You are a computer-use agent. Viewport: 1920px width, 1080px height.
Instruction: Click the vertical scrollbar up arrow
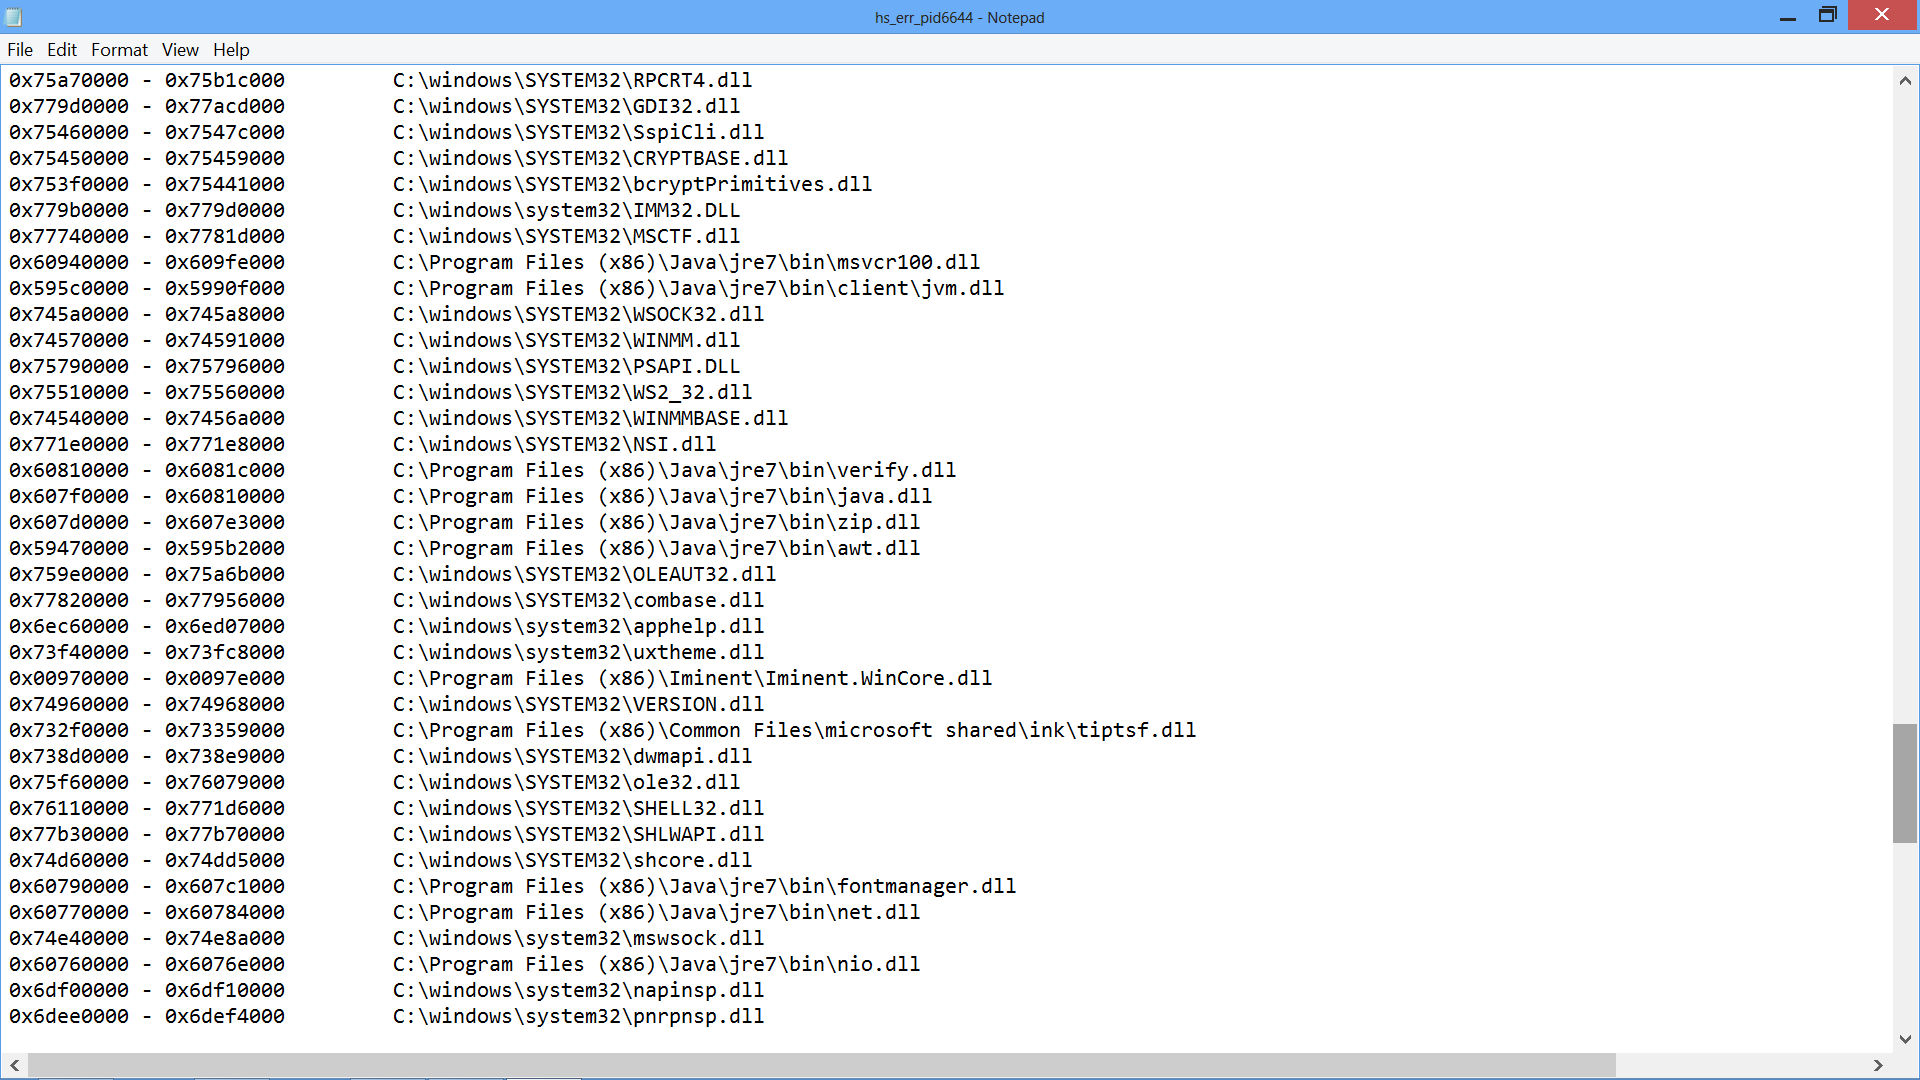(1905, 81)
